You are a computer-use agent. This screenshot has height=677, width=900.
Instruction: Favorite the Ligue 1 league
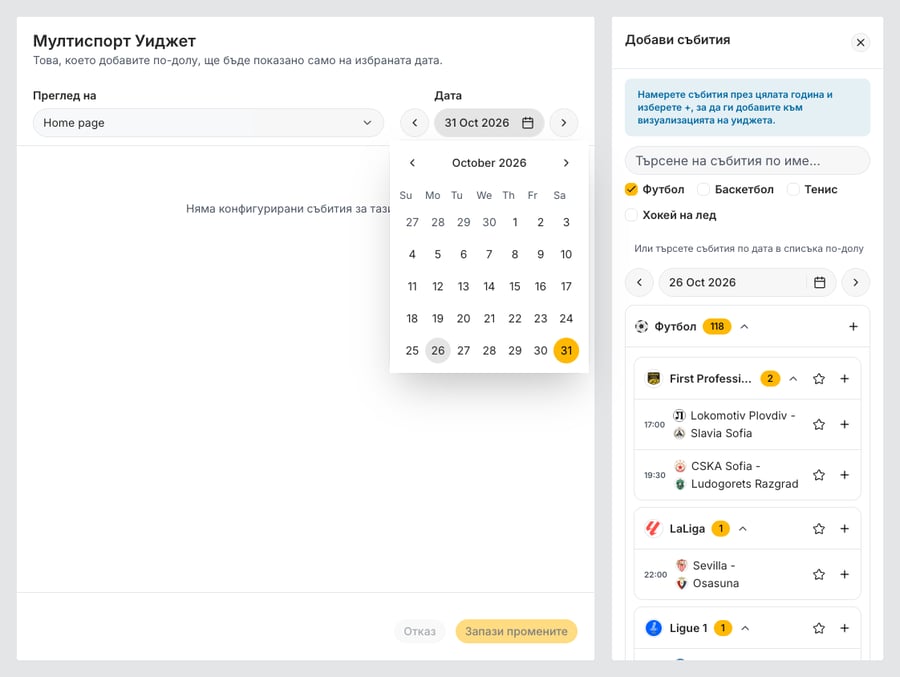[x=818, y=628]
